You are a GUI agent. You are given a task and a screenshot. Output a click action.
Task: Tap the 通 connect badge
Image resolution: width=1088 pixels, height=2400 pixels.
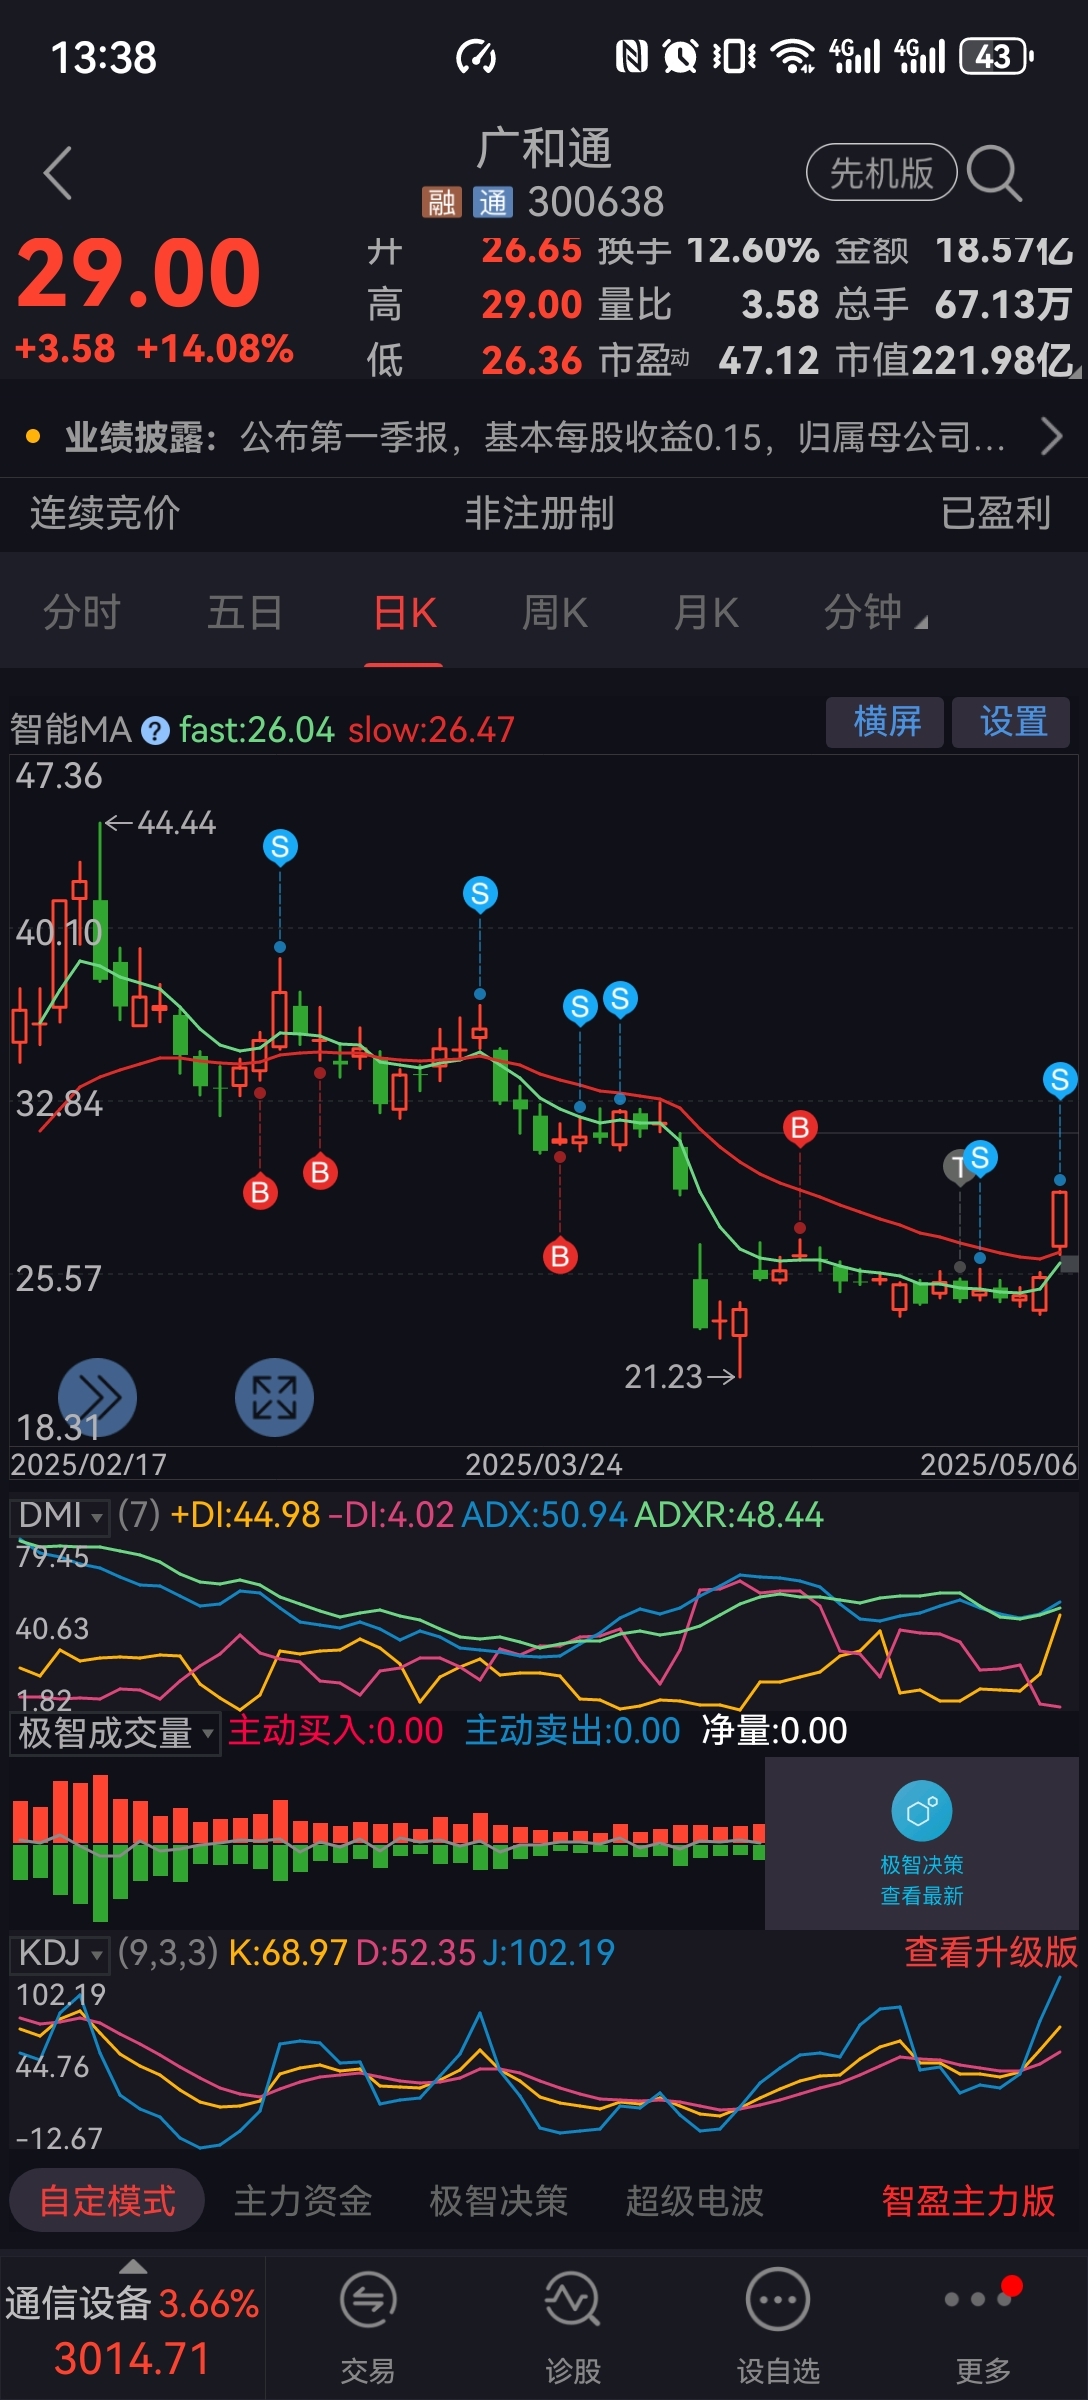click(493, 202)
